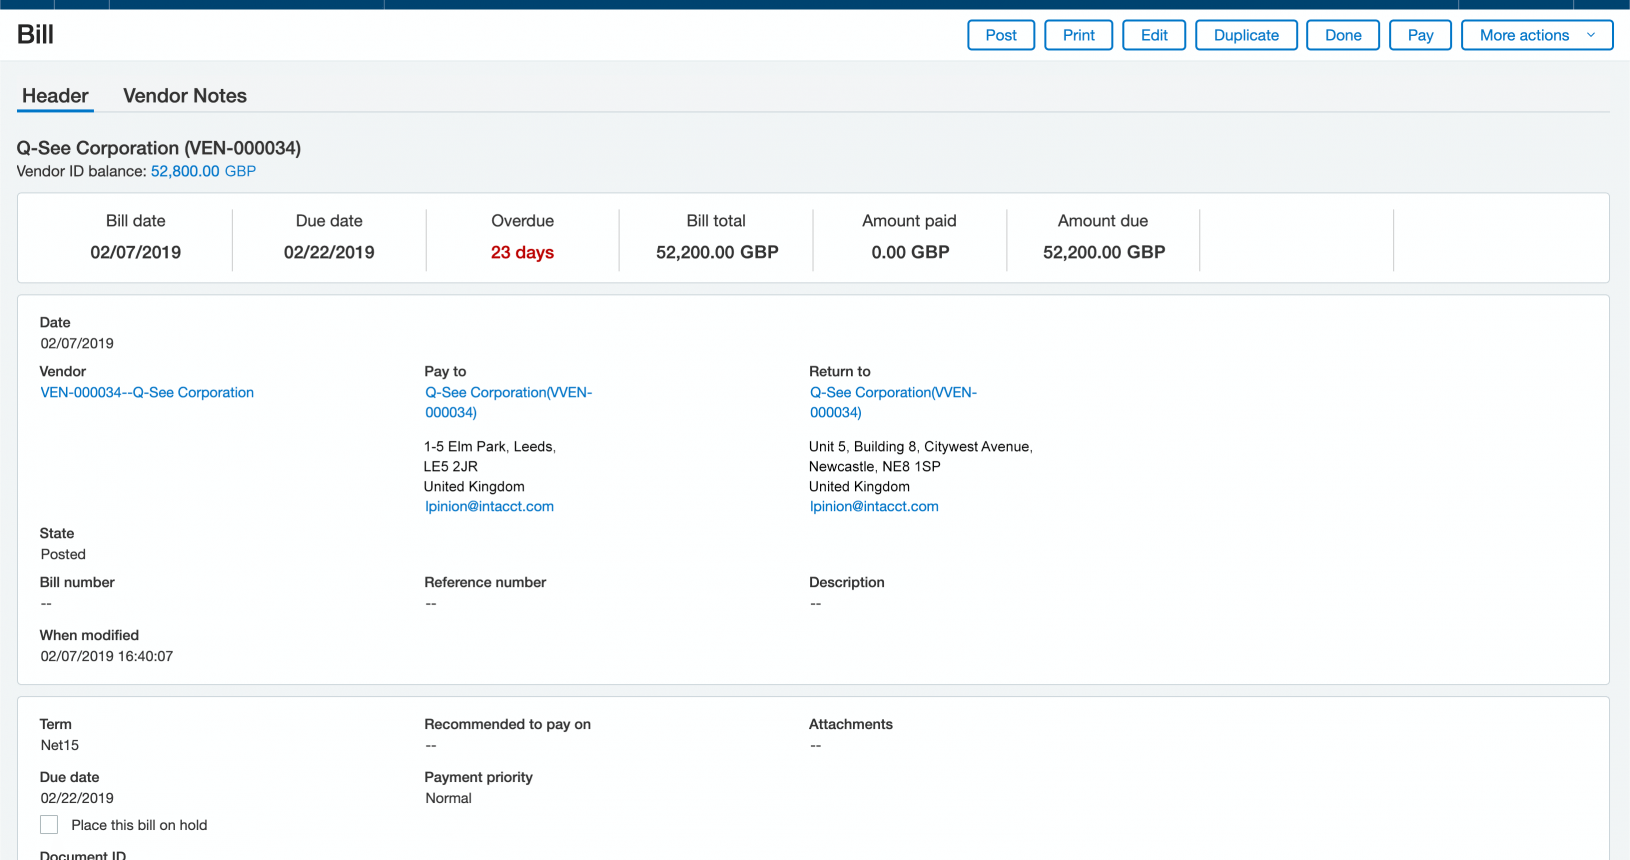
Task: Open the bill for editing via Edit
Action: (1154, 35)
